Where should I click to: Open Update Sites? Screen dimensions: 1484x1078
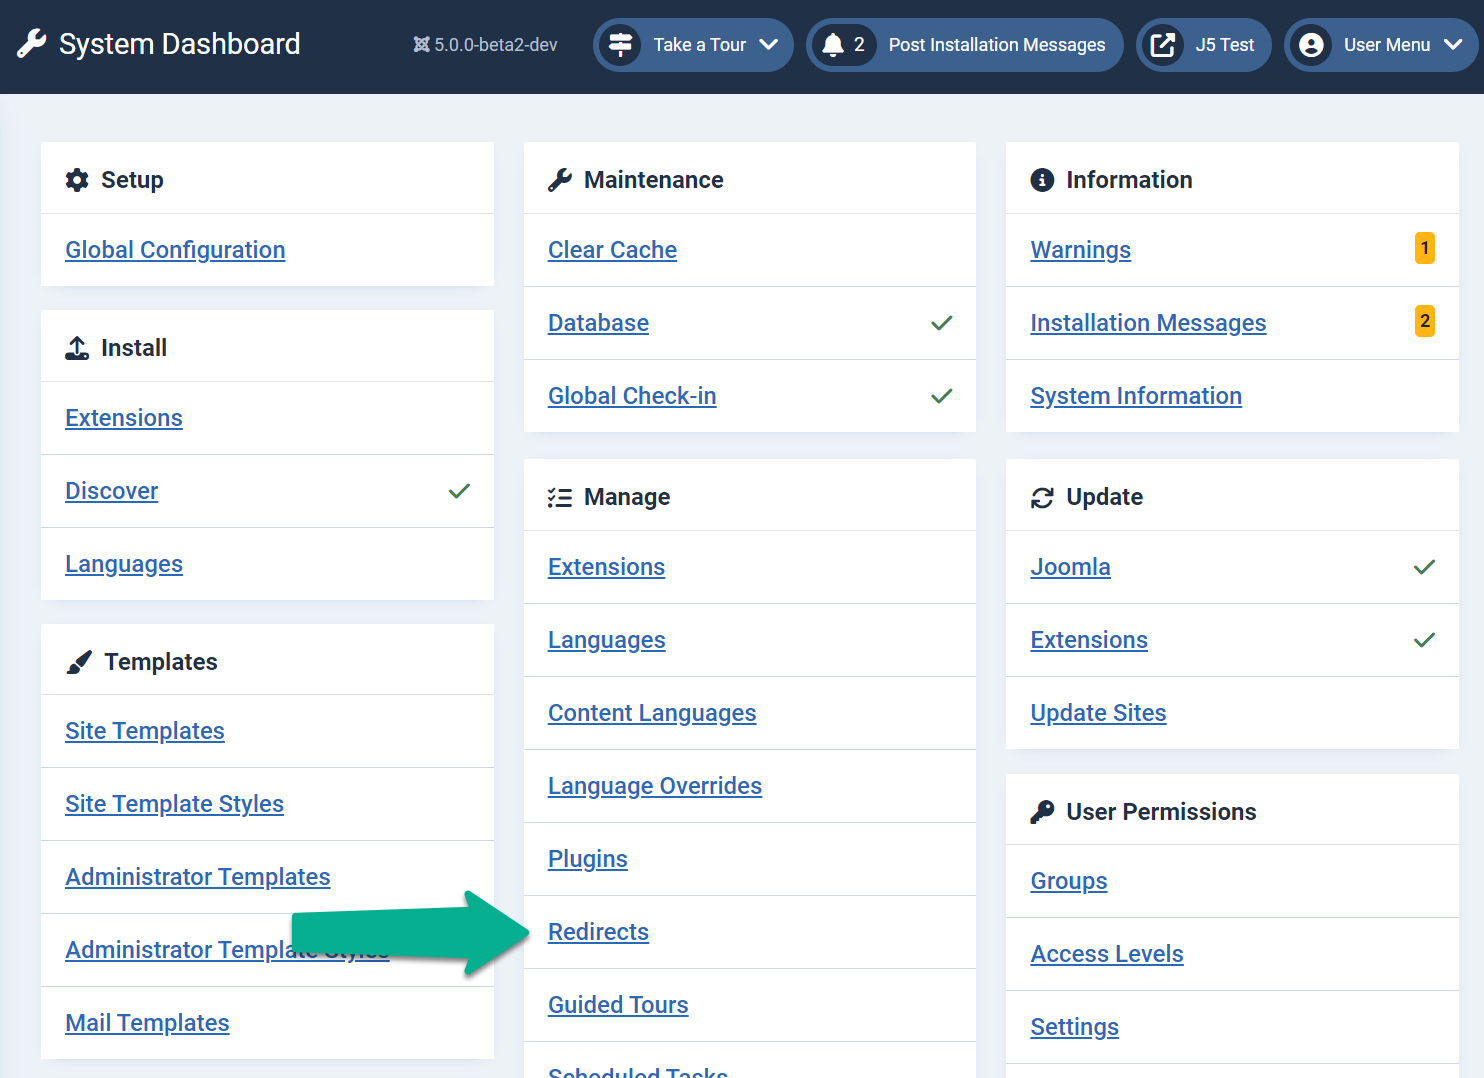(1098, 713)
